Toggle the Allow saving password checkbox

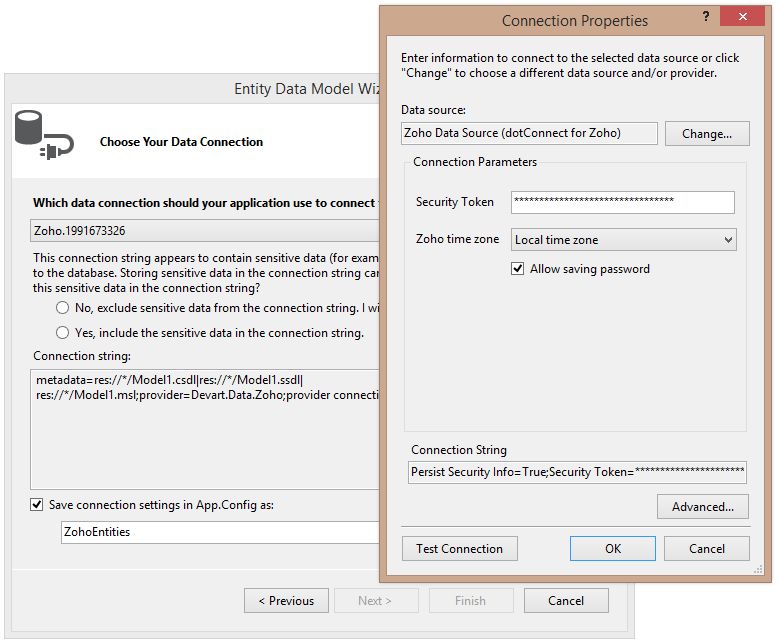pos(517,269)
